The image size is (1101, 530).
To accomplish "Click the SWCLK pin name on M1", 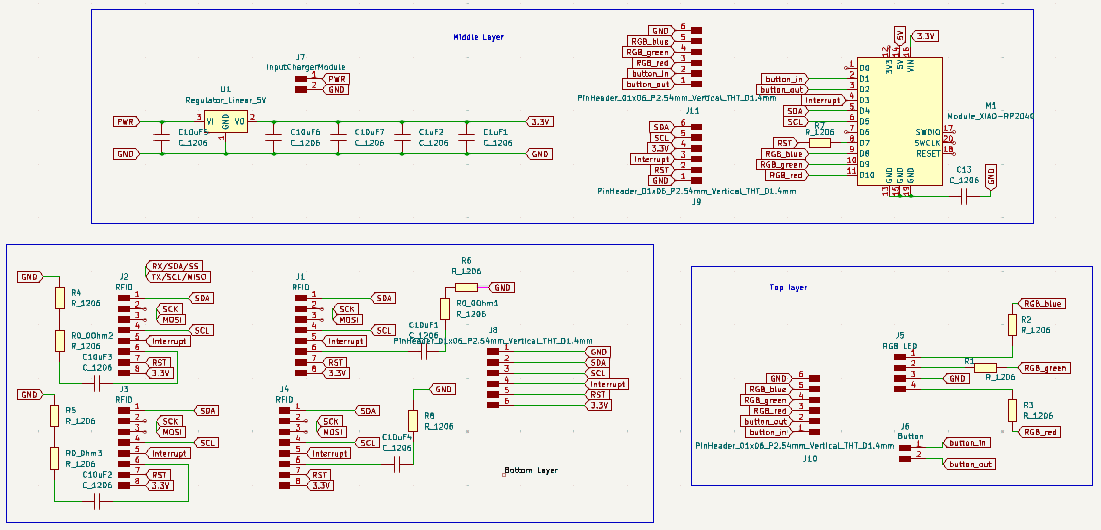I will pyautogui.click(x=928, y=143).
